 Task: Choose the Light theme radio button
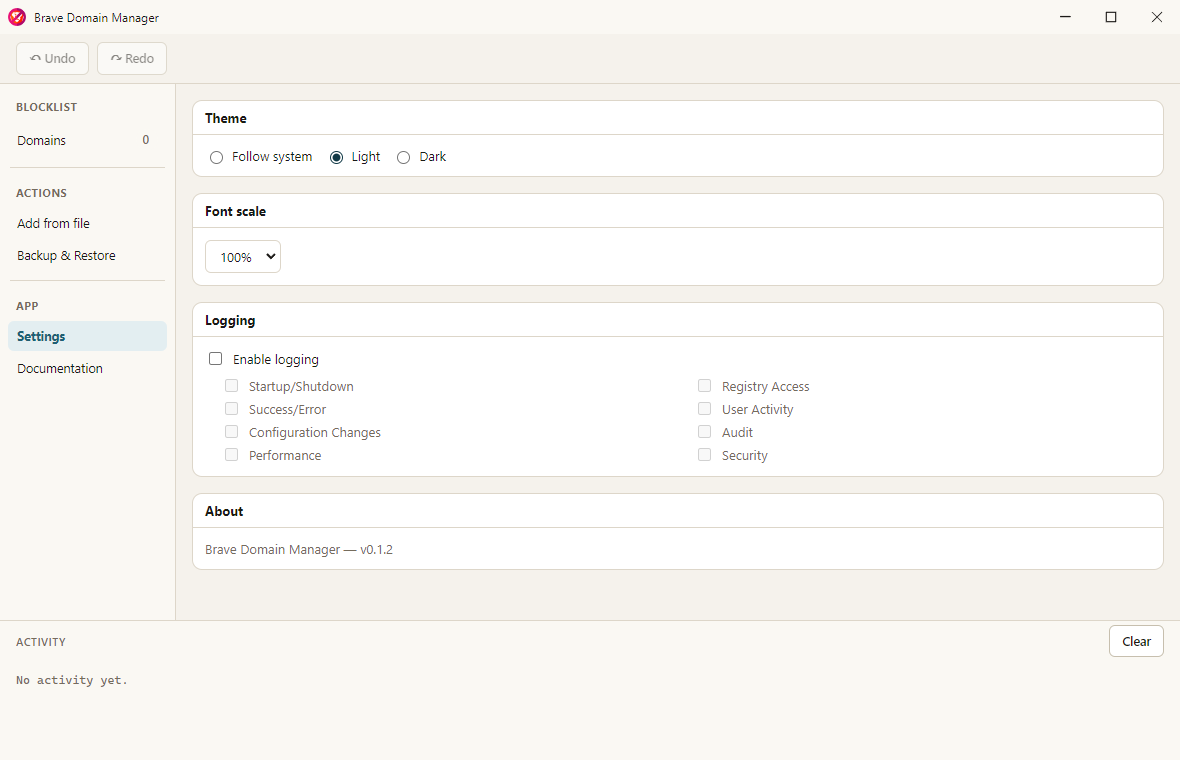336,157
